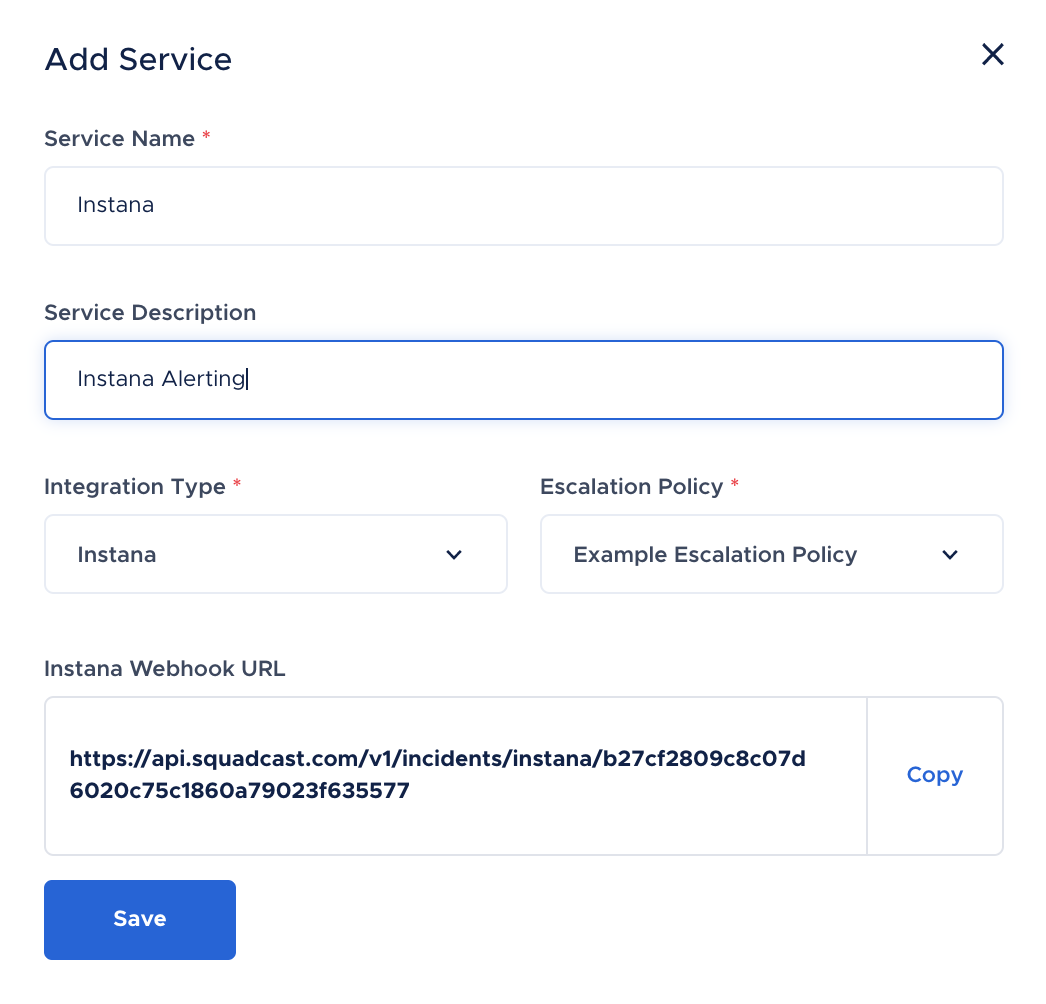Click the Integration Type label
The height and width of the screenshot is (1004, 1046).
pyautogui.click(x=135, y=486)
